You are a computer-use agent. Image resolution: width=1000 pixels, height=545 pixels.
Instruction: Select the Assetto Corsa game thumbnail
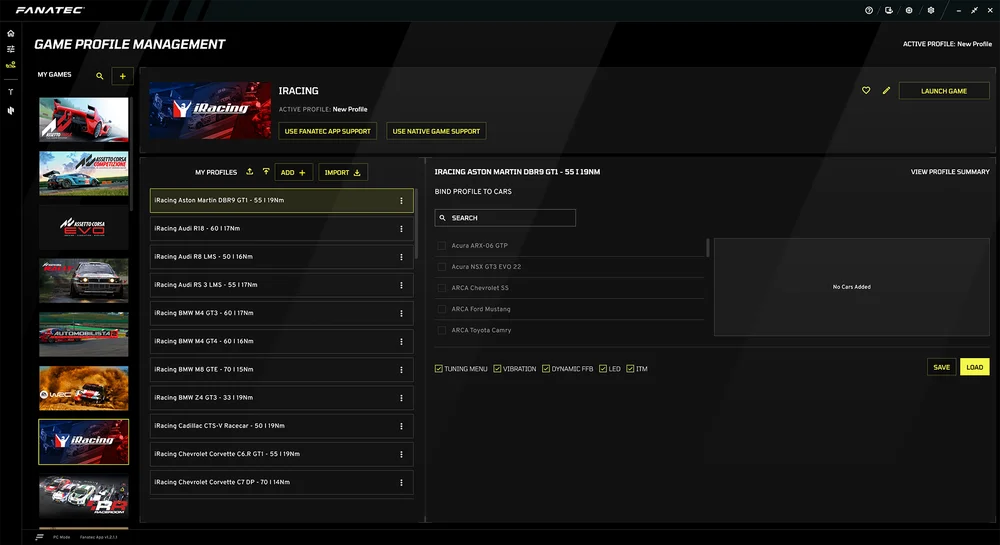point(84,119)
